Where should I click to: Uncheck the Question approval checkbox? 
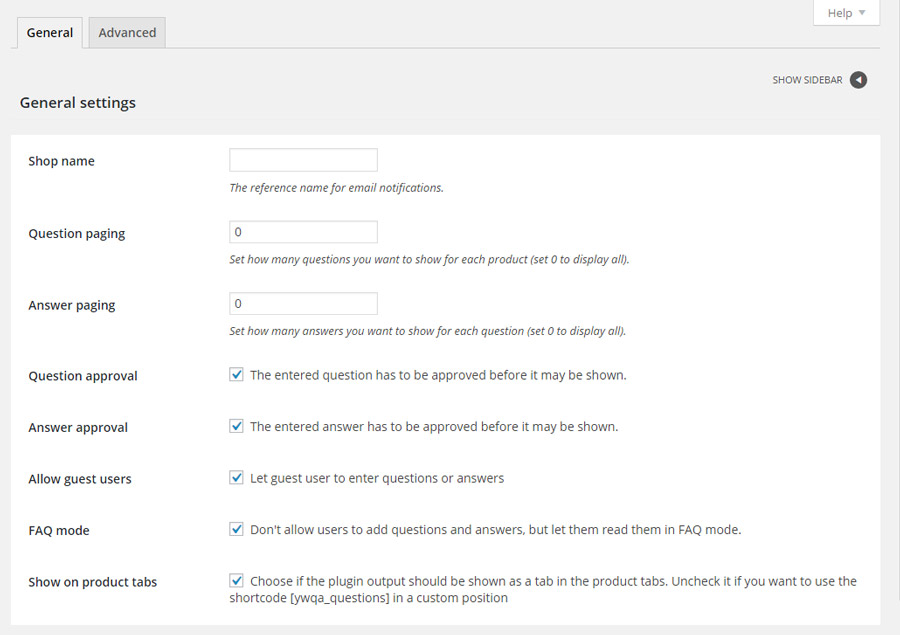pos(237,375)
